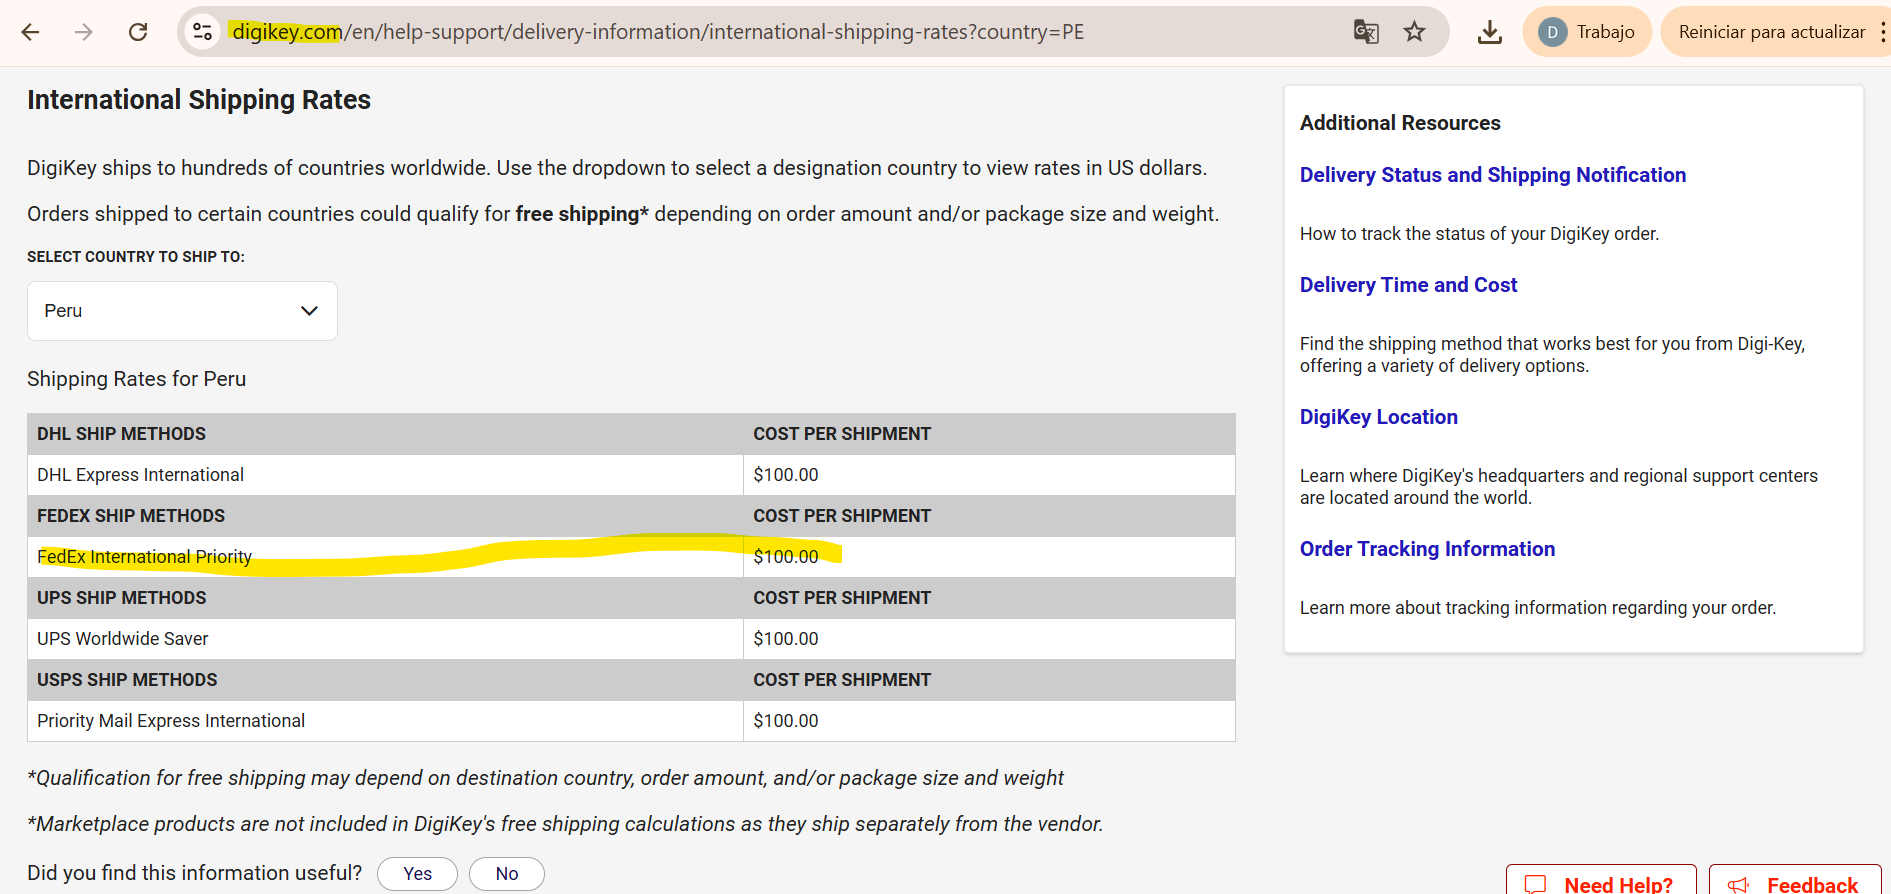Viewport: 1891px width, 894px height.
Task: Click the $100.00 cost for FedEx Priority
Action: (786, 557)
